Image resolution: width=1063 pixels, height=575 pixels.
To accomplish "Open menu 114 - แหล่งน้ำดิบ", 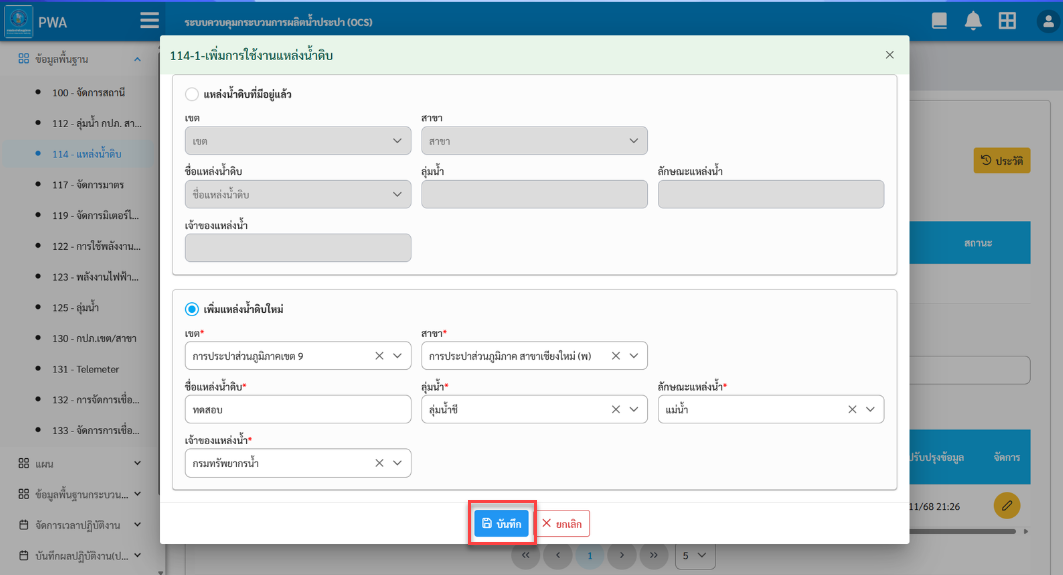I will pos(87,154).
